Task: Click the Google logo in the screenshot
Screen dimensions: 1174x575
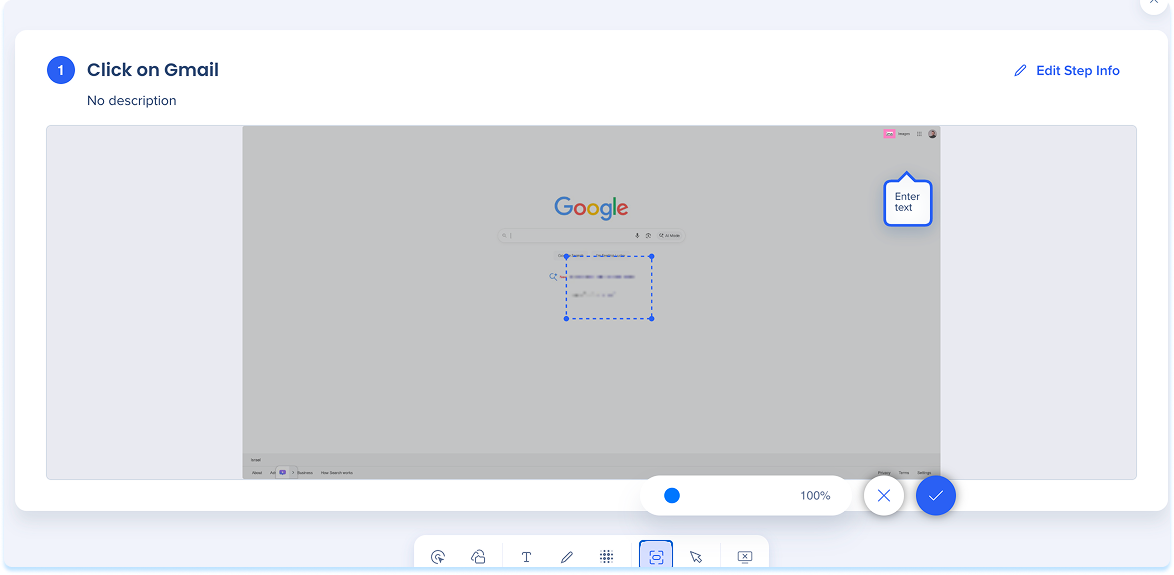Action: [x=591, y=208]
